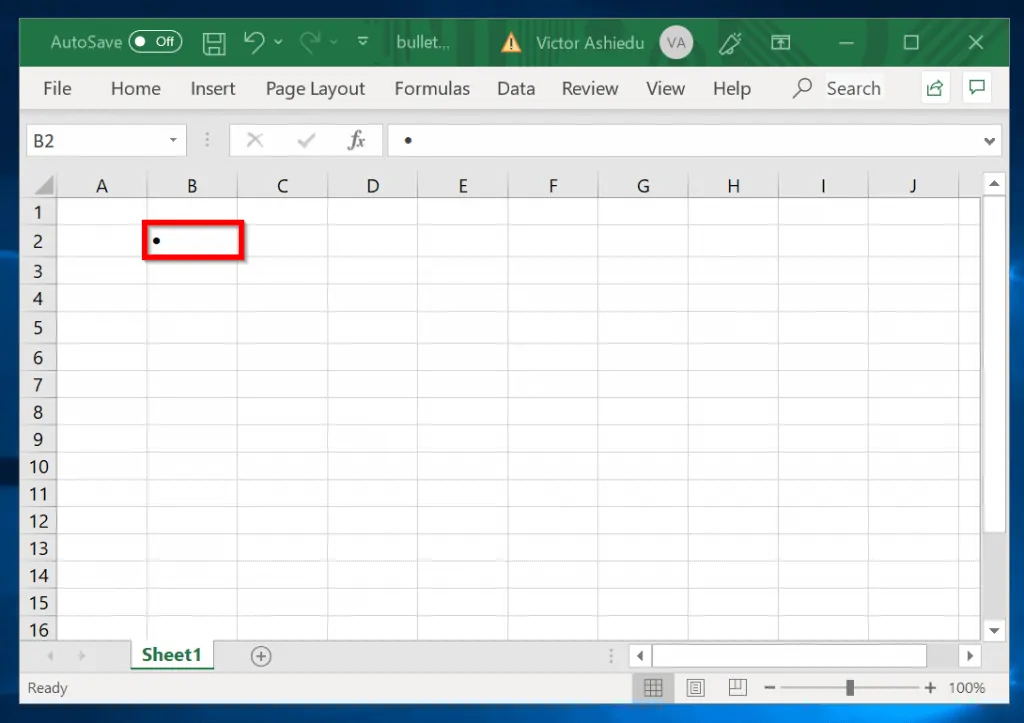The width and height of the screenshot is (1024, 723).
Task: Click the bullet workbook title
Action: point(423,42)
